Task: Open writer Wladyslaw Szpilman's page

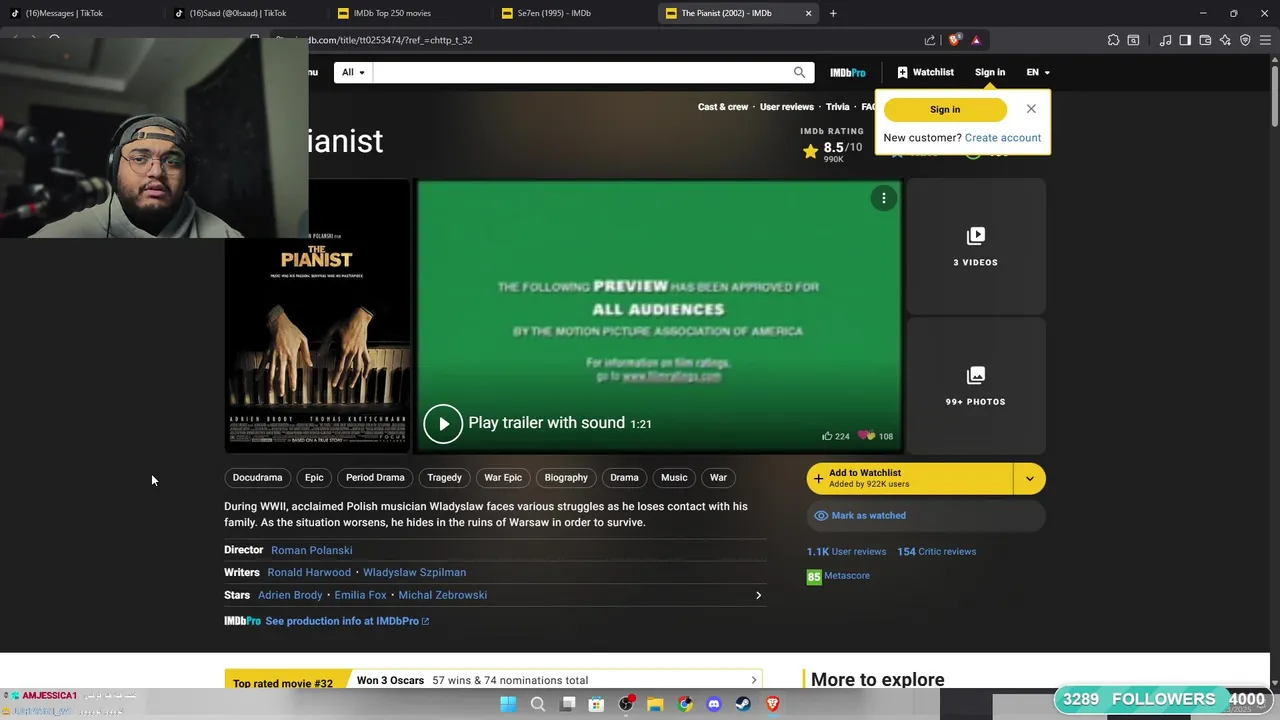Action: pos(414,572)
